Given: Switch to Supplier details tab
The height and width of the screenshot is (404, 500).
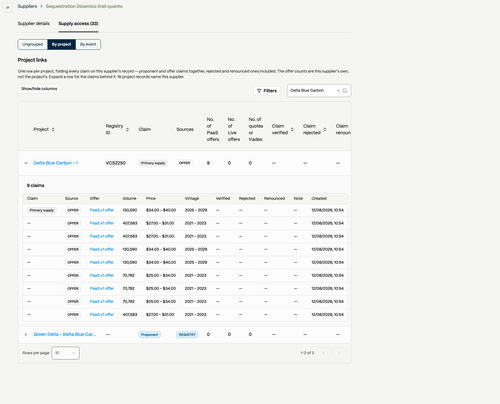Looking at the screenshot, I should point(34,23).
